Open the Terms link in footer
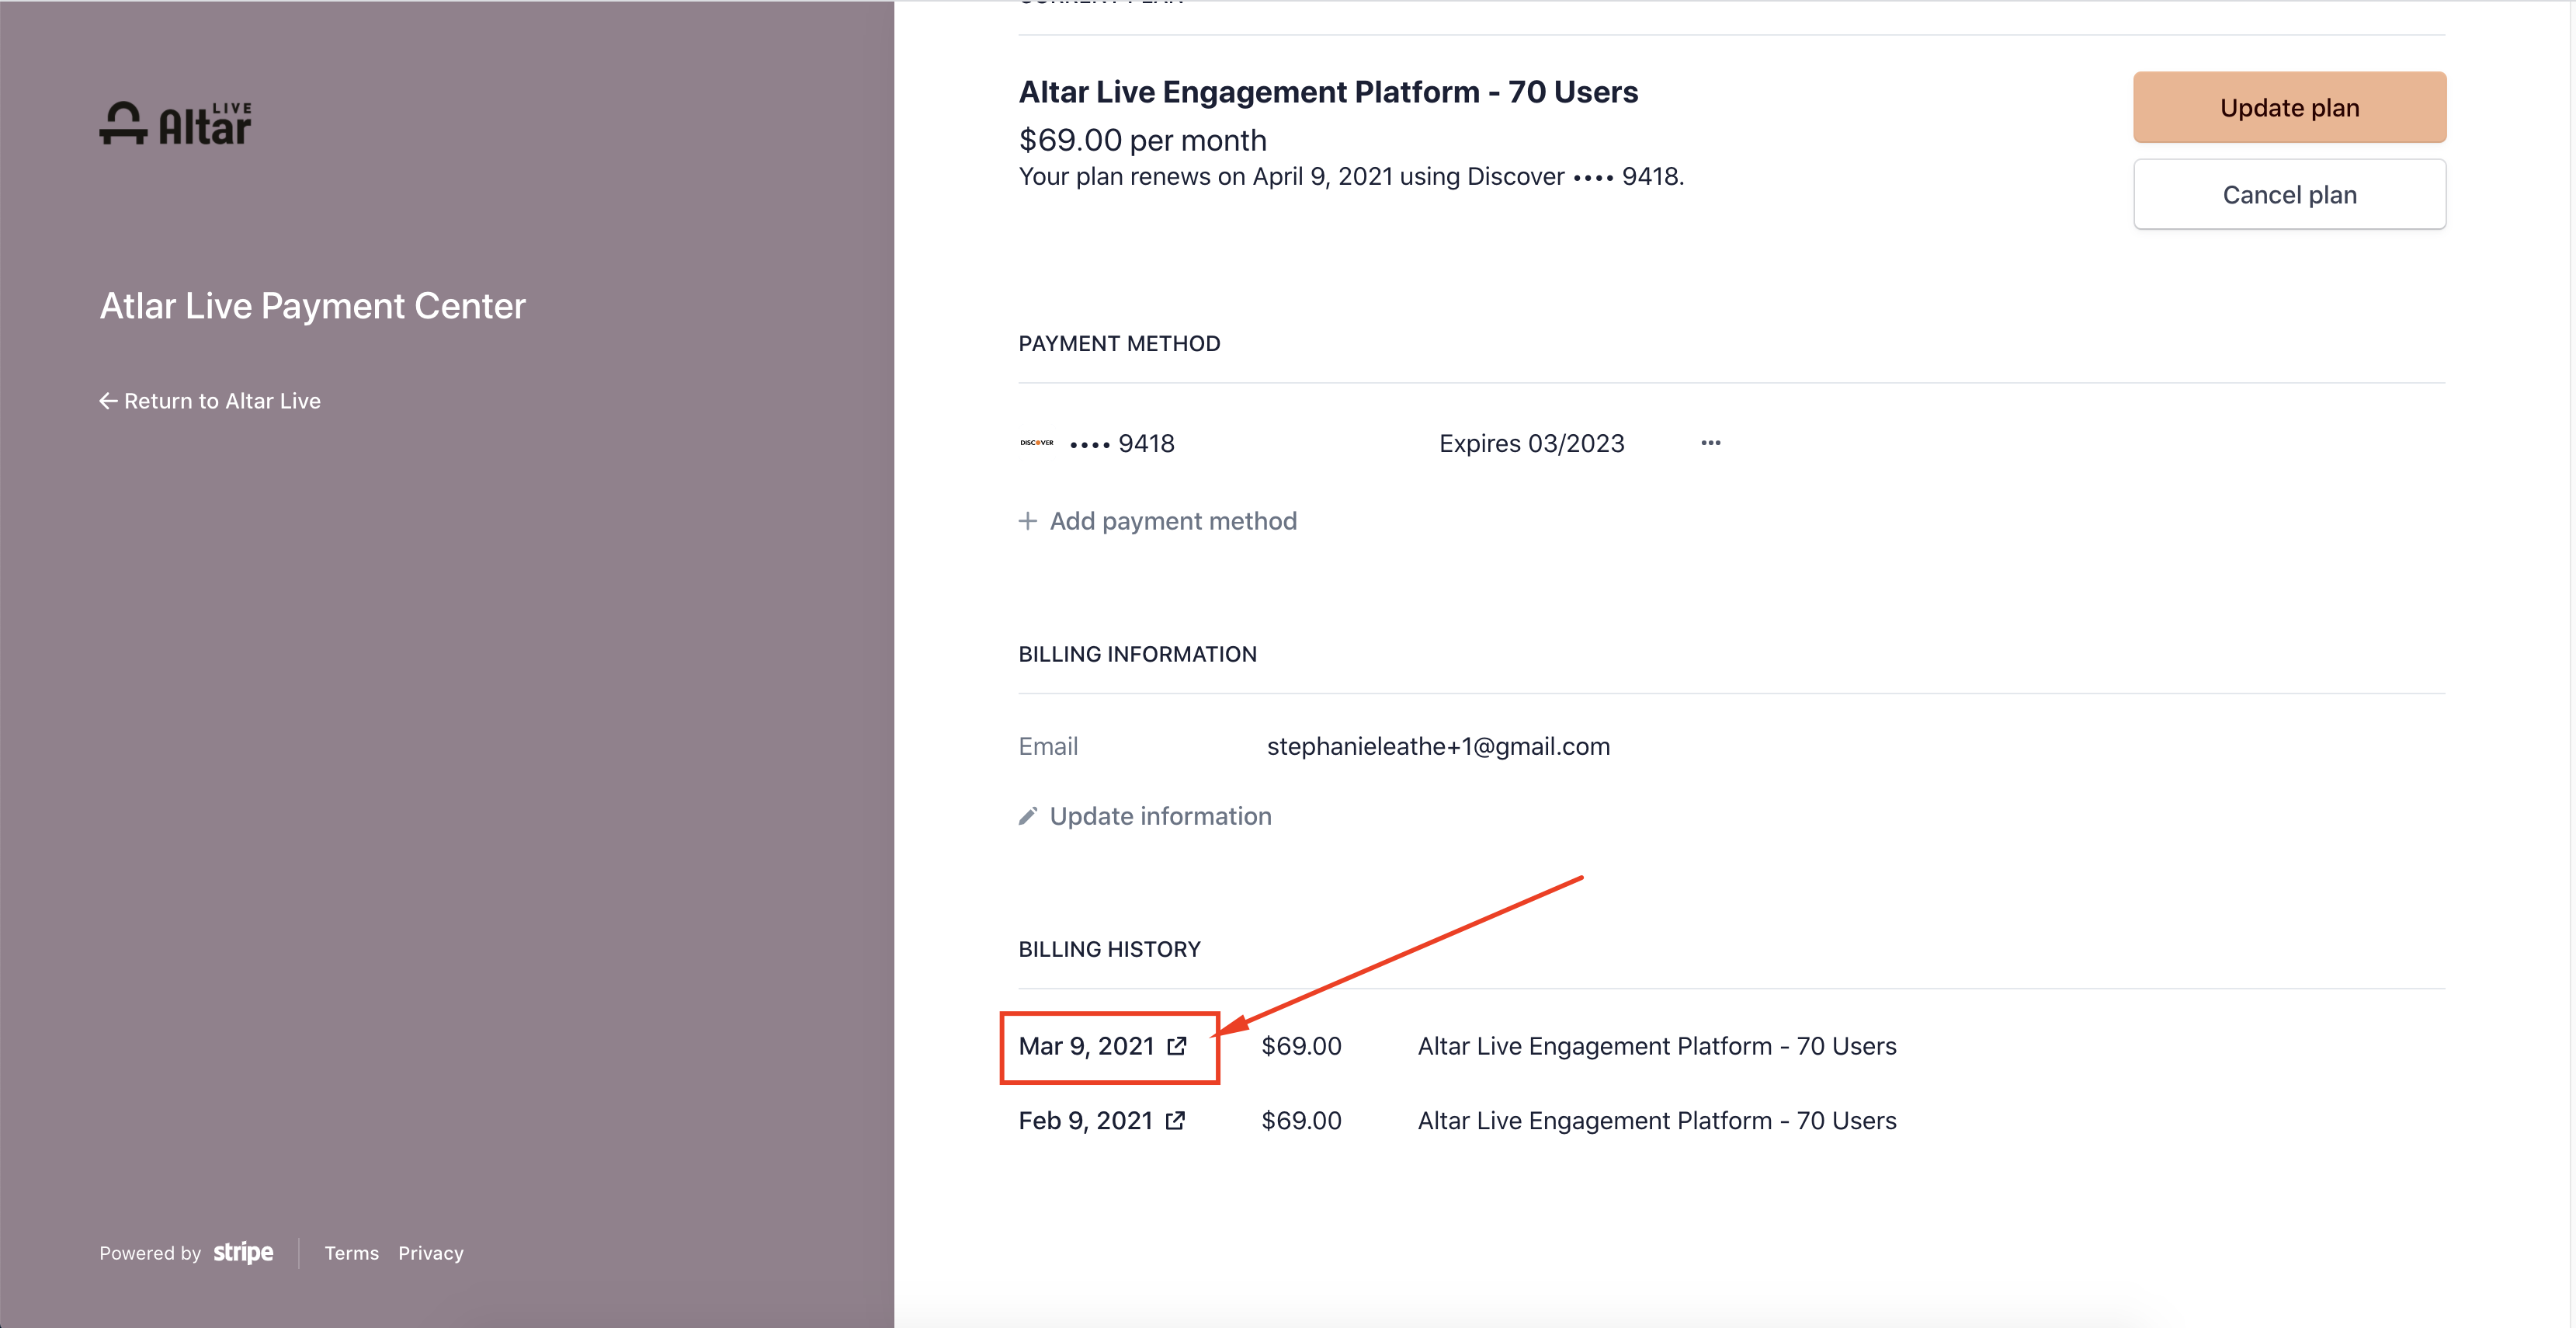This screenshot has width=2576, height=1328. tap(351, 1253)
